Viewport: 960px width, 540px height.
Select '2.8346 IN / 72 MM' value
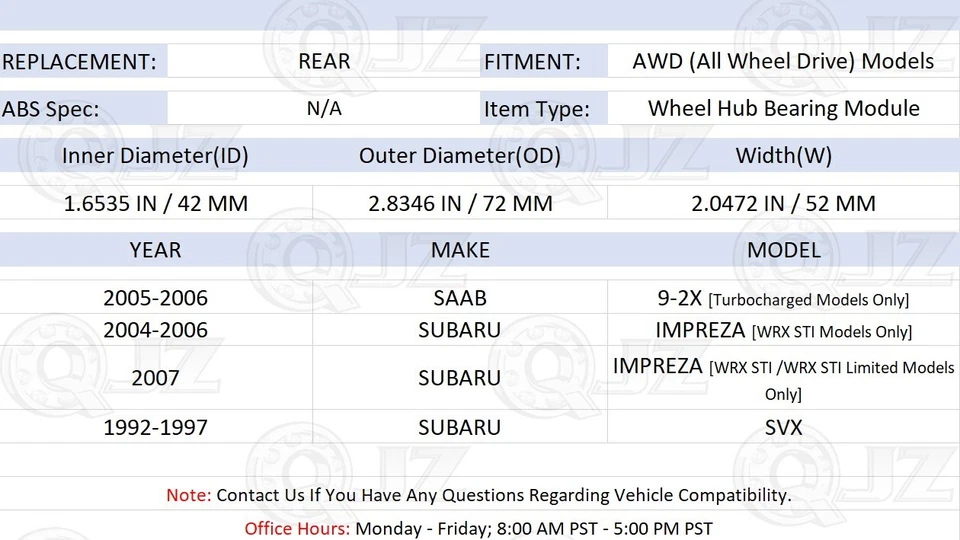[x=460, y=203]
